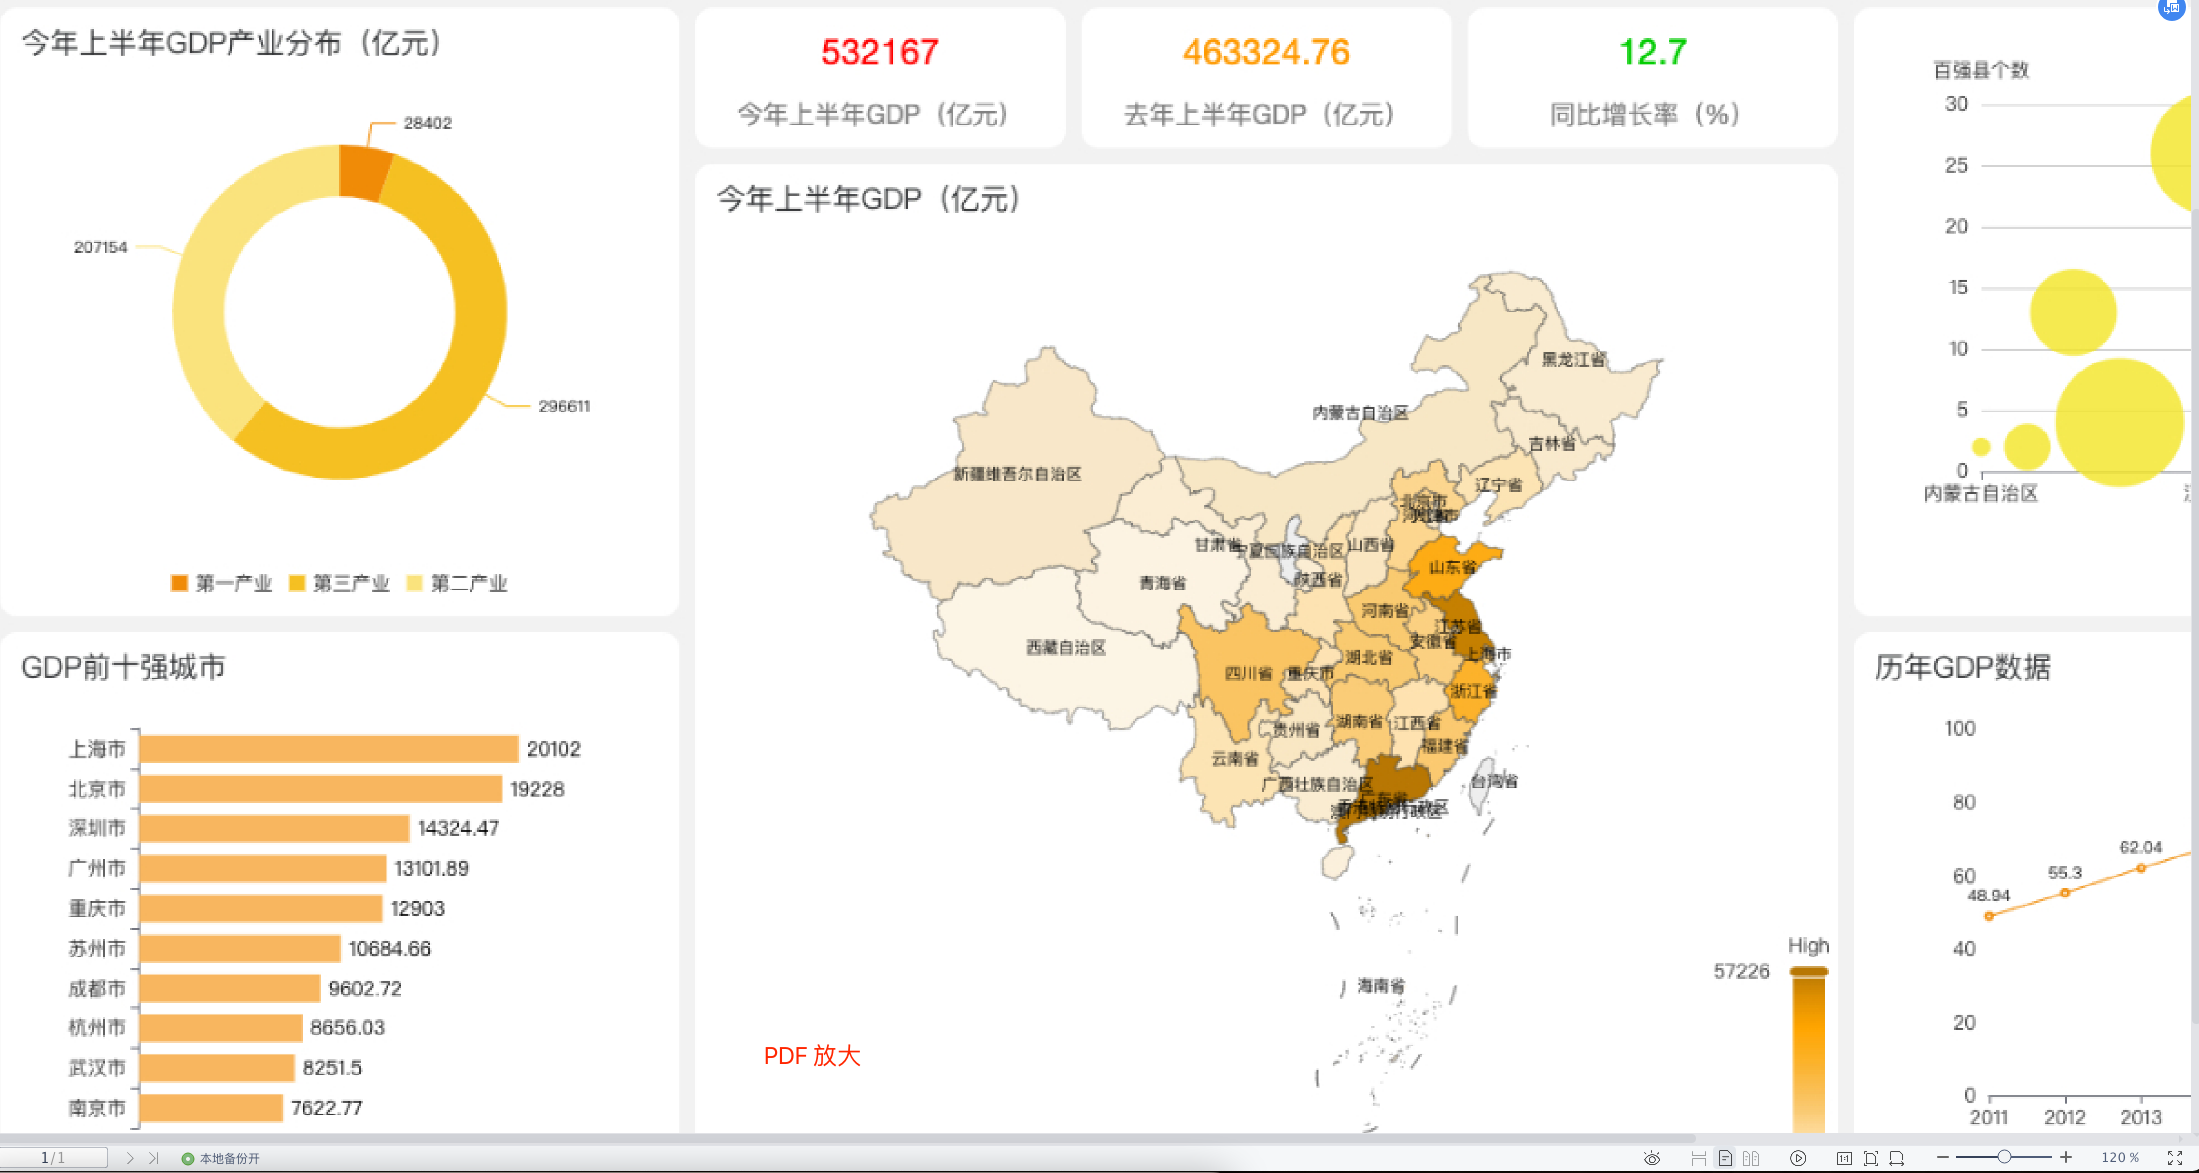Screen dimensions: 2199x1173
Task: Toggle the 第一产业 legend item
Action: [x=221, y=583]
